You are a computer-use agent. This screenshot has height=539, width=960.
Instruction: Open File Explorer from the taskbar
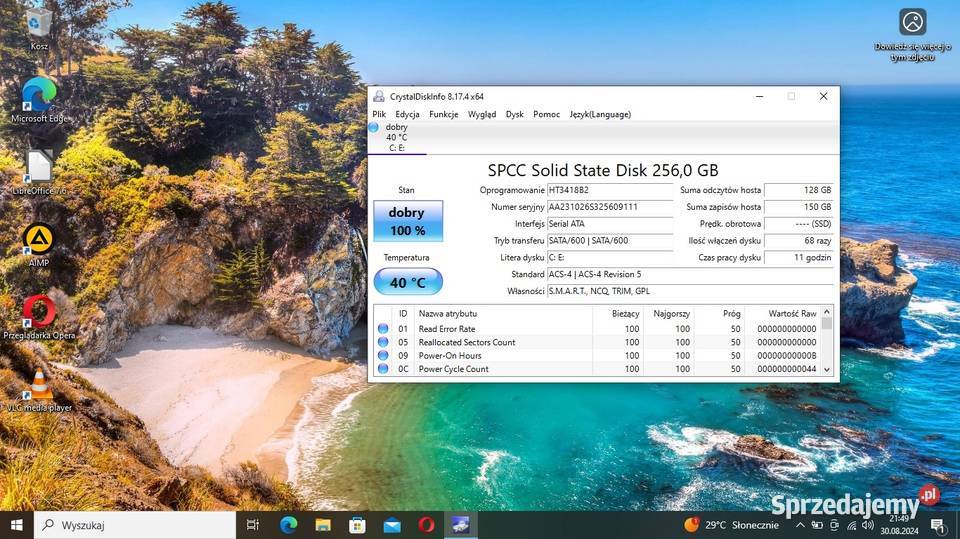coord(323,525)
